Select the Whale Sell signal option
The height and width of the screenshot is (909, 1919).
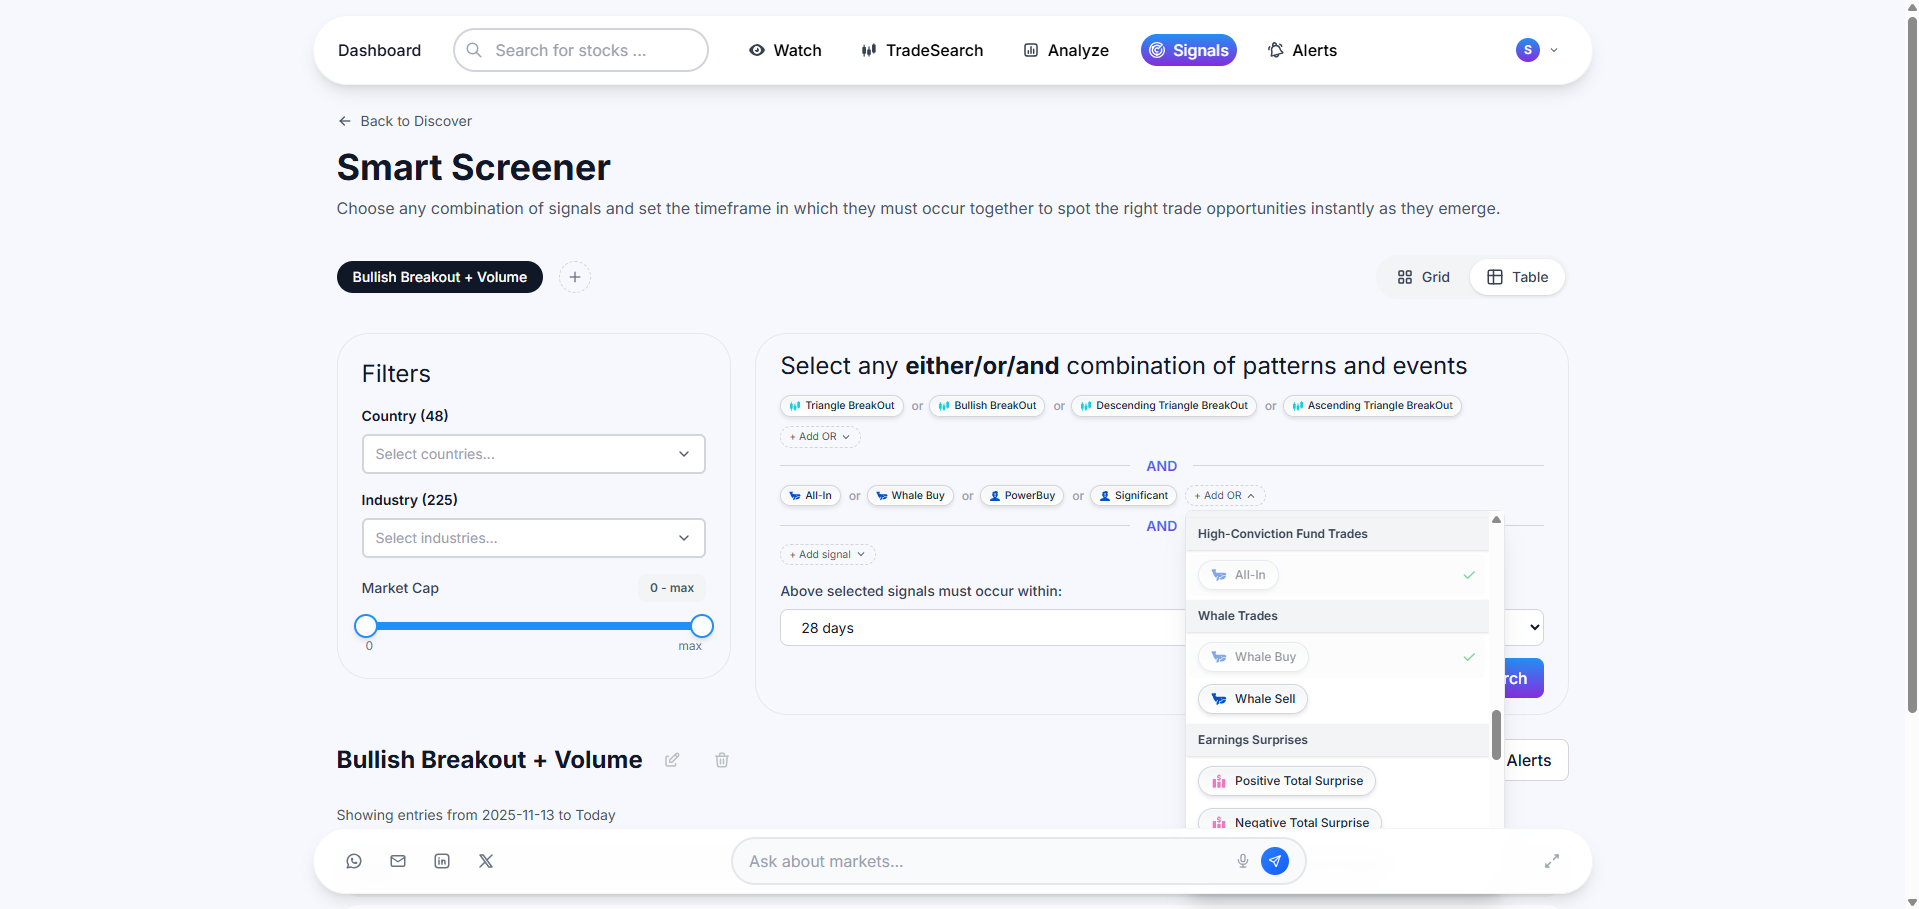1253,699
